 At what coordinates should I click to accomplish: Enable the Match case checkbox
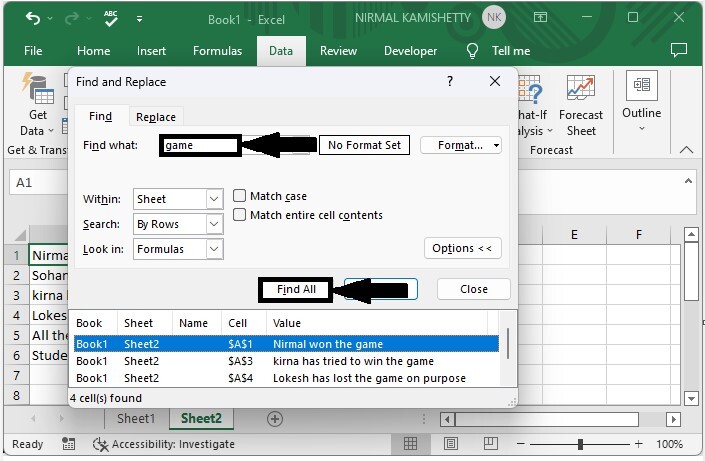click(239, 196)
